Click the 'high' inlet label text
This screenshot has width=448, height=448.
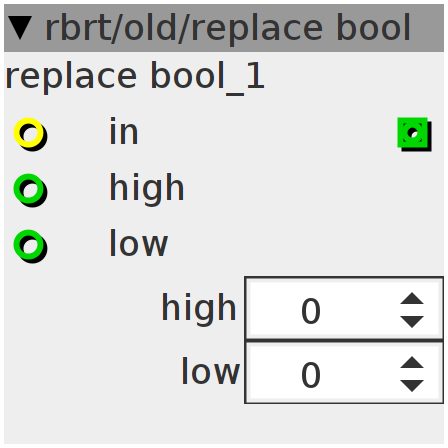(147, 188)
